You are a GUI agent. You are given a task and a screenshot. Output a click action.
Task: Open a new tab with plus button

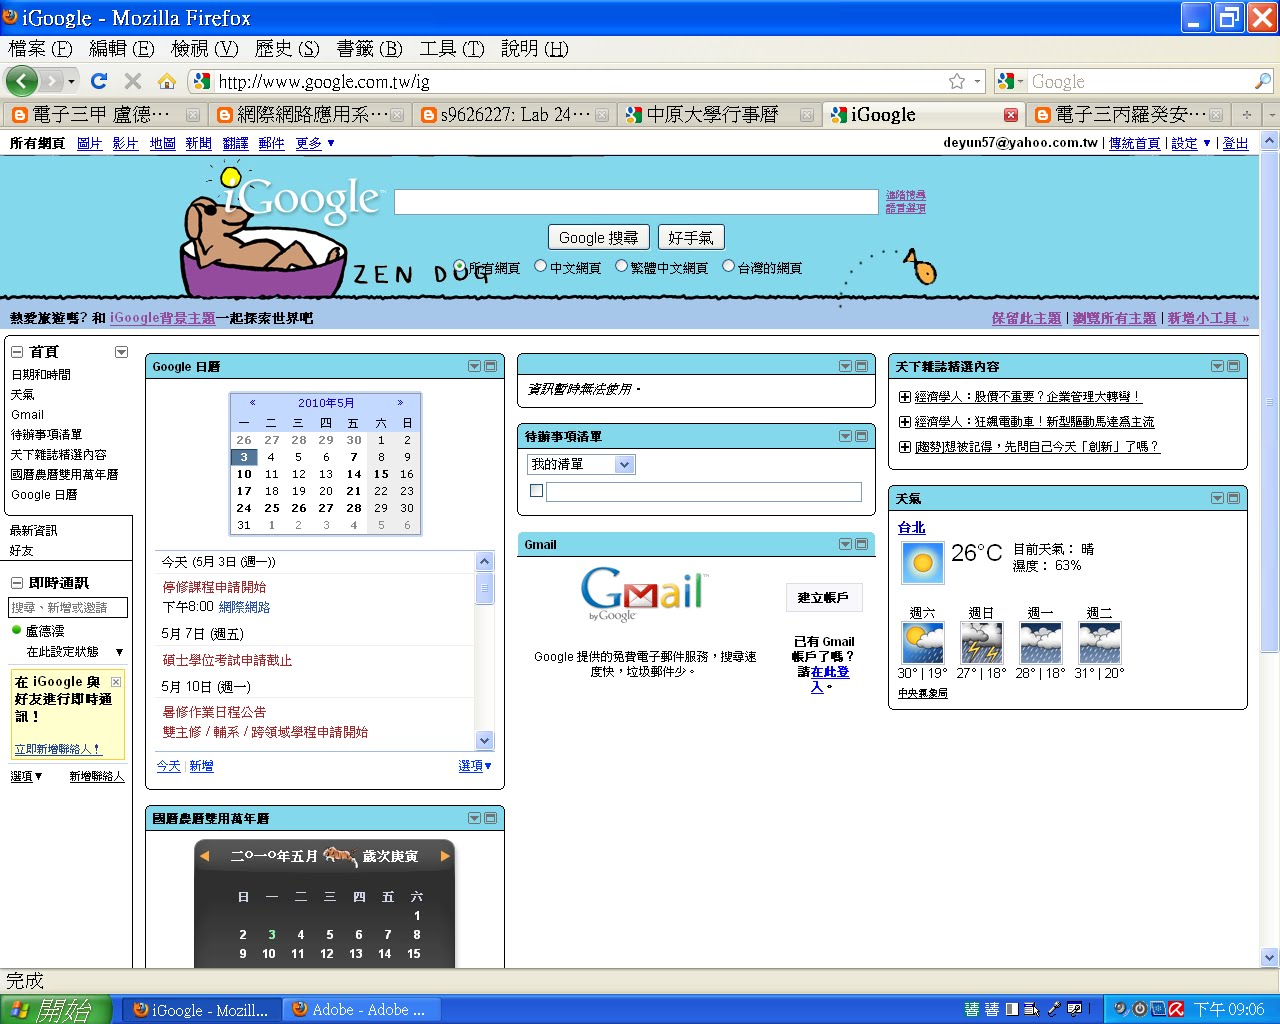pyautogui.click(x=1246, y=115)
